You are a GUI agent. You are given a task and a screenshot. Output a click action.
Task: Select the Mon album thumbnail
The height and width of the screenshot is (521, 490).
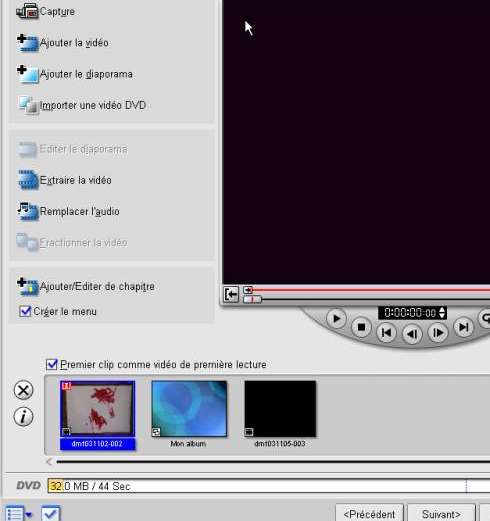point(189,409)
